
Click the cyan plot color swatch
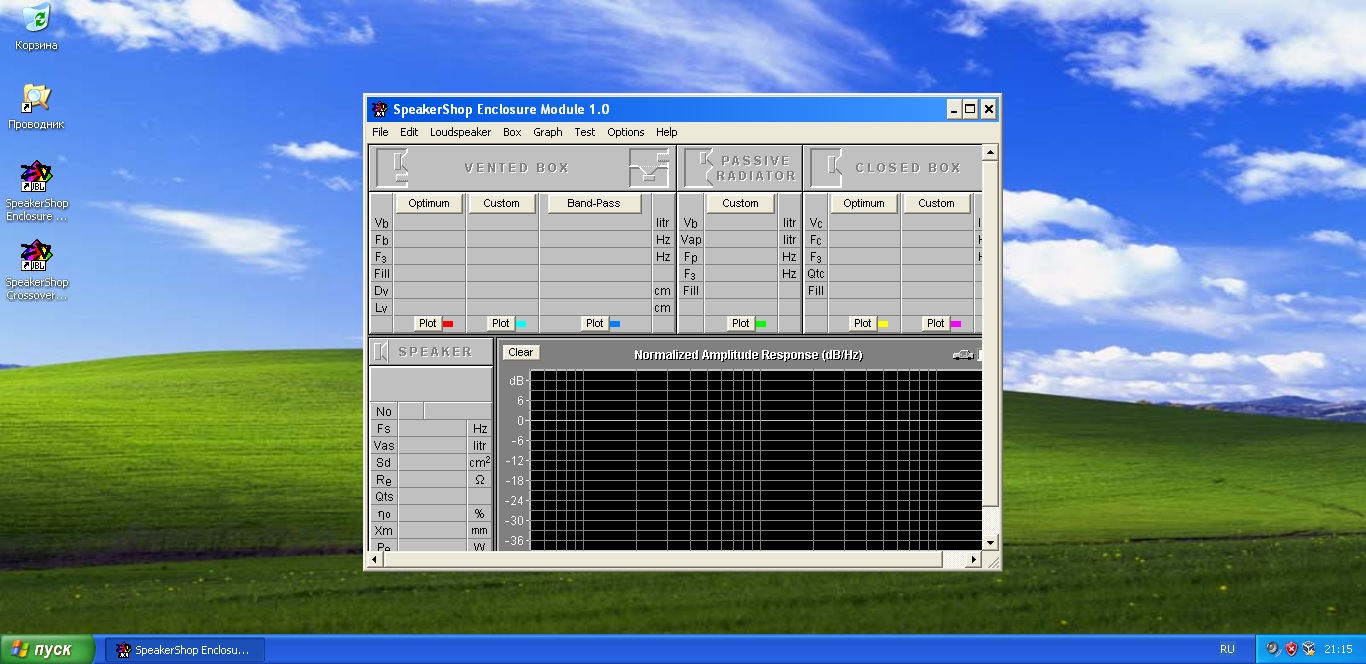click(521, 324)
